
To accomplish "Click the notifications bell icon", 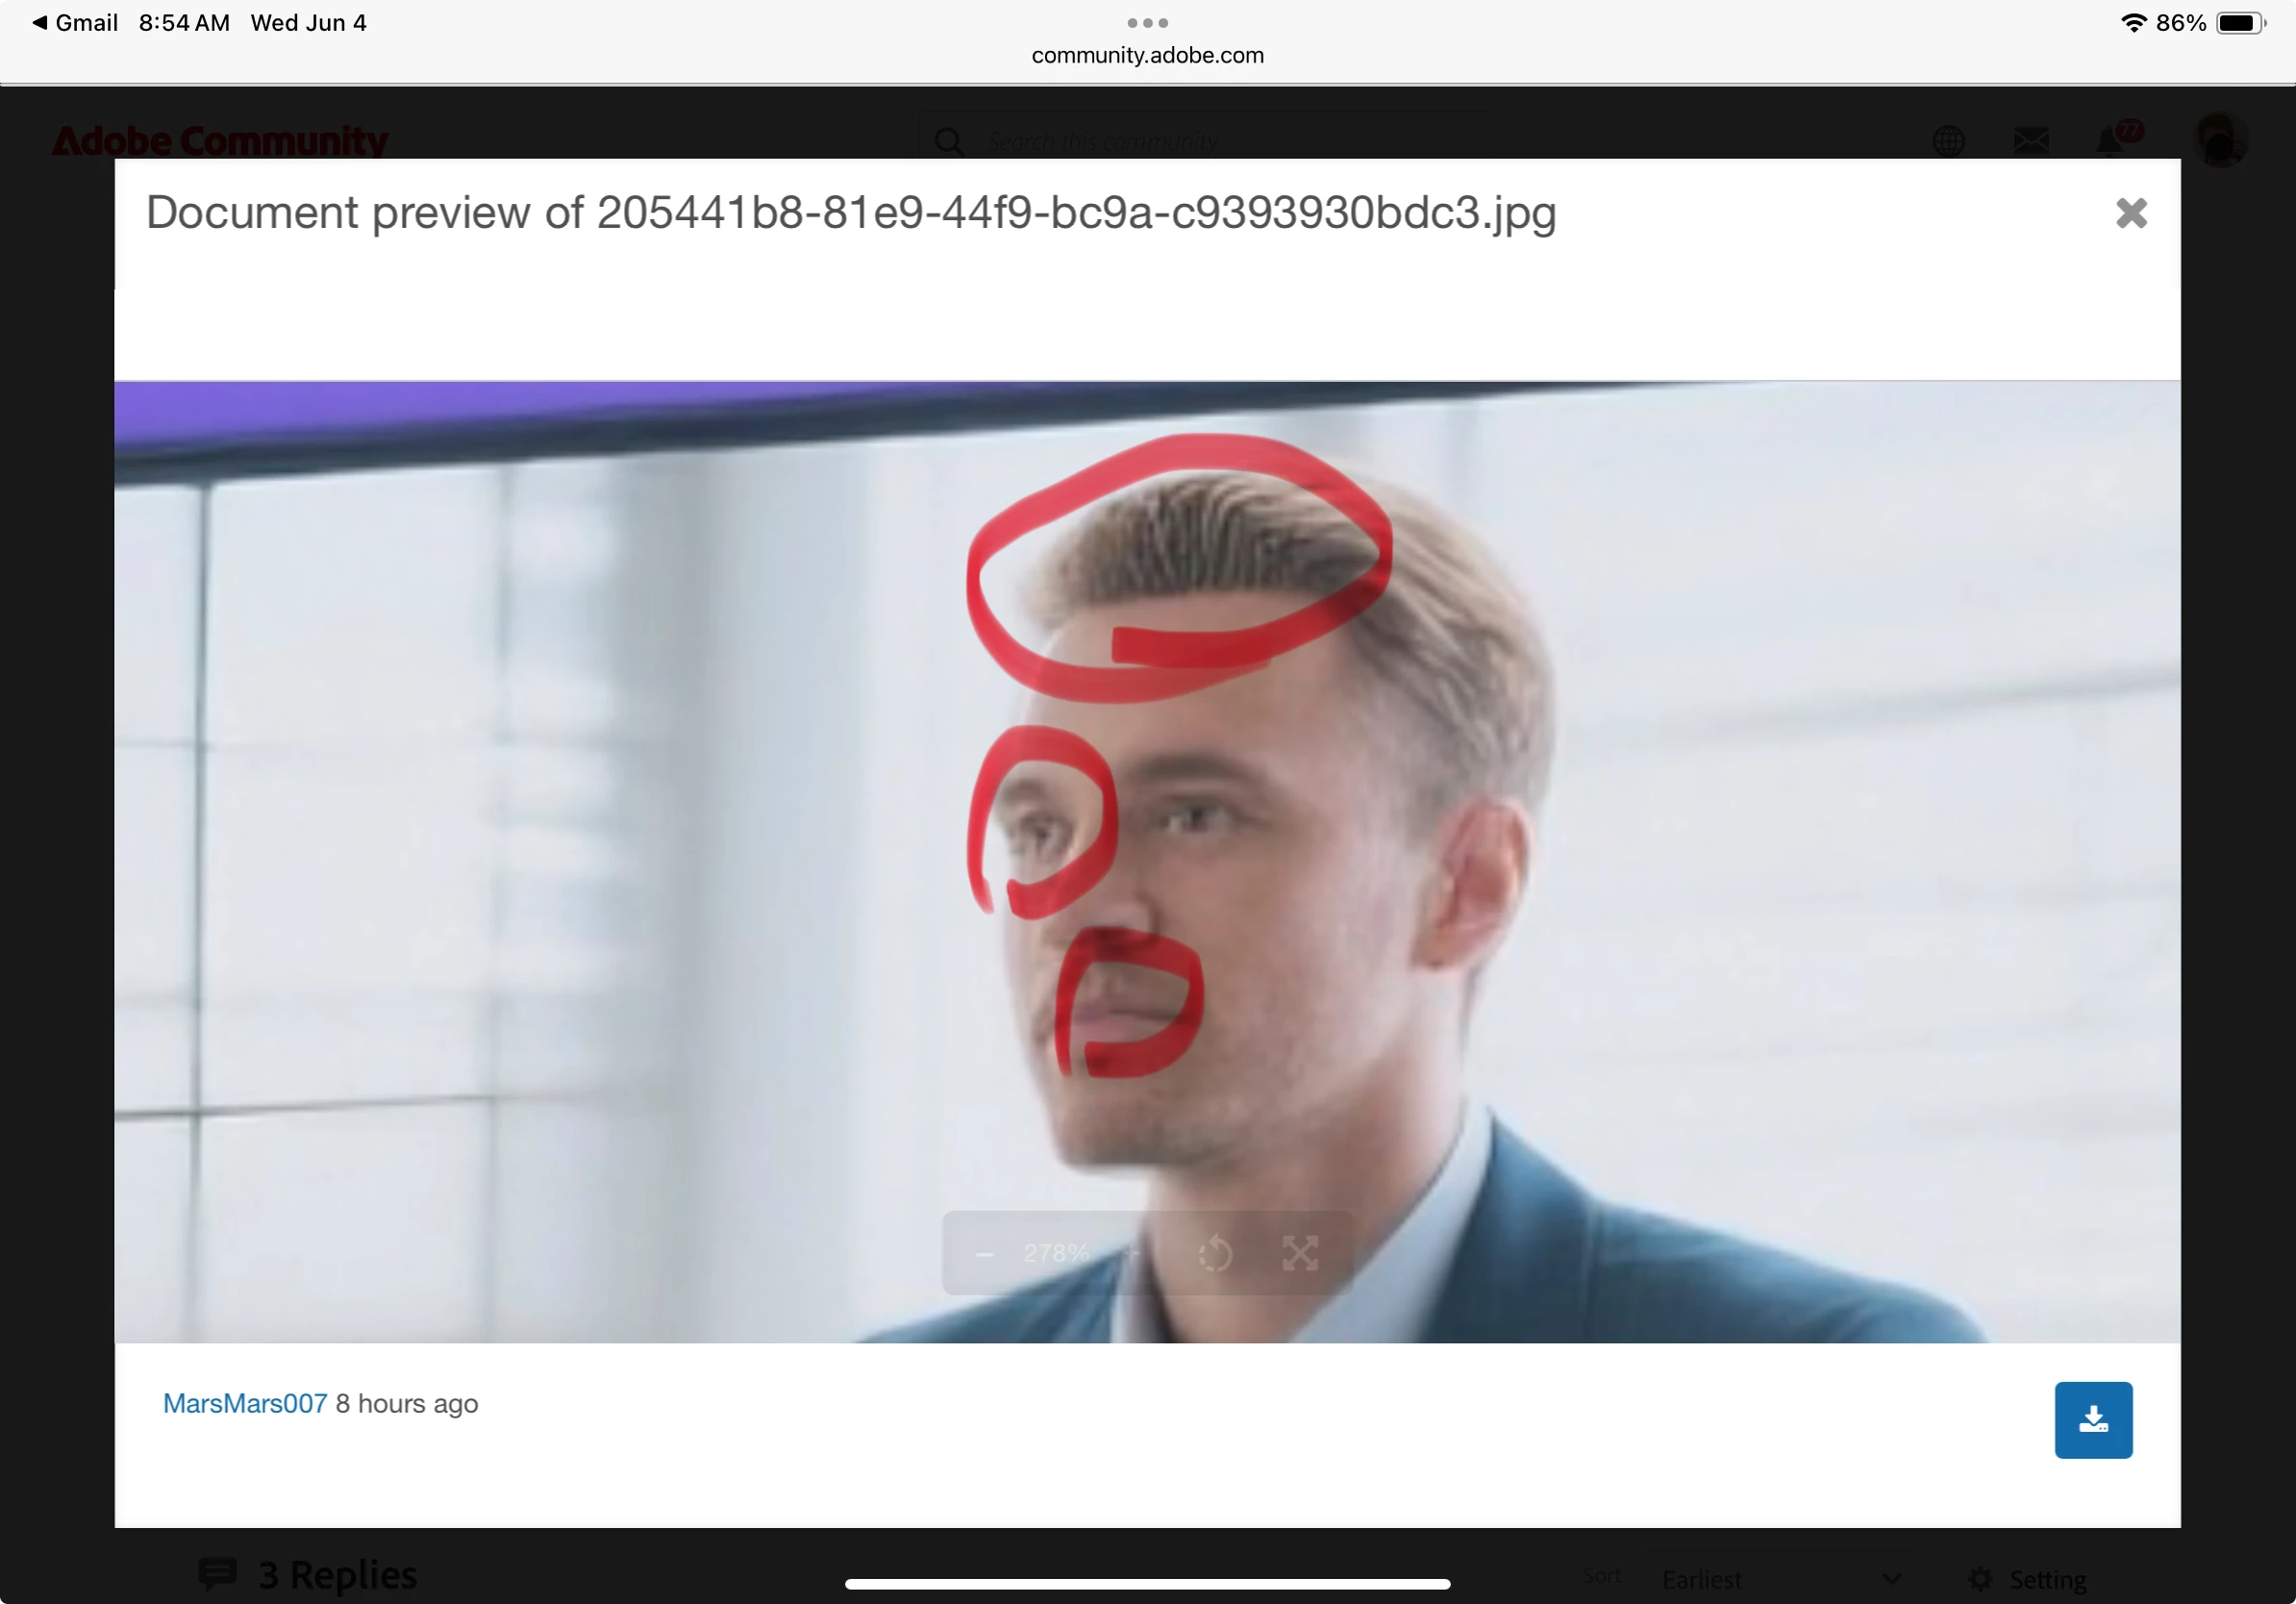I will (2110, 140).
